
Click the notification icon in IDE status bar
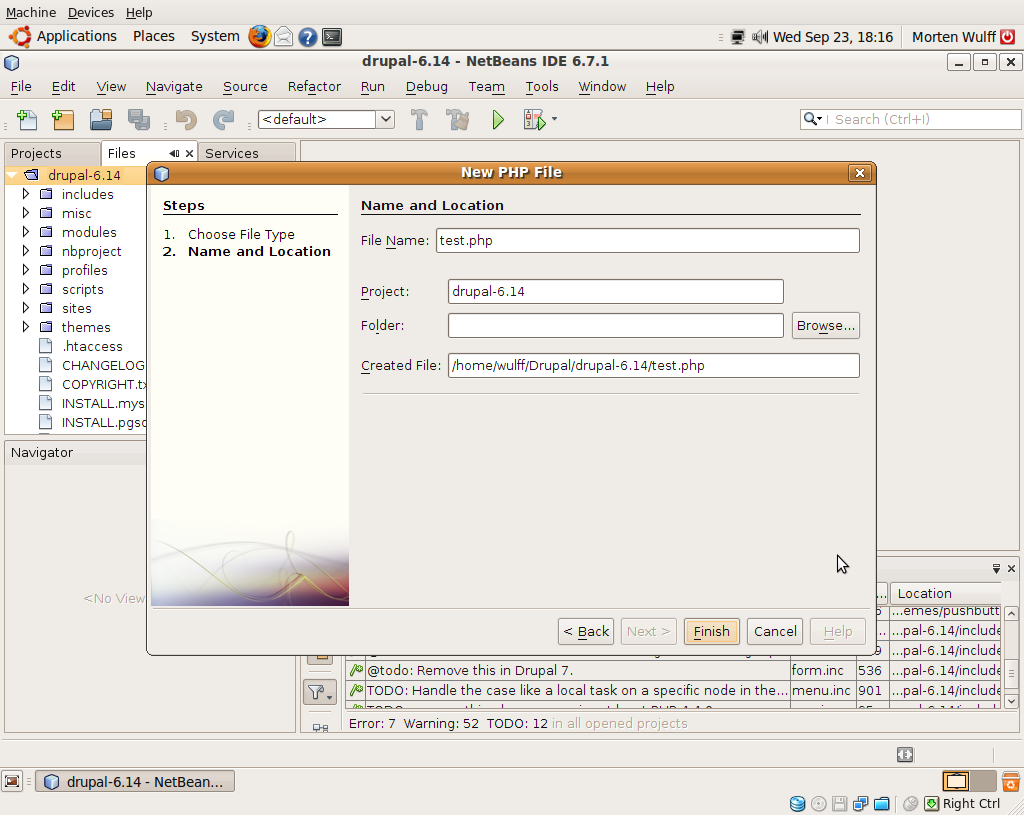pyautogui.click(x=904, y=754)
